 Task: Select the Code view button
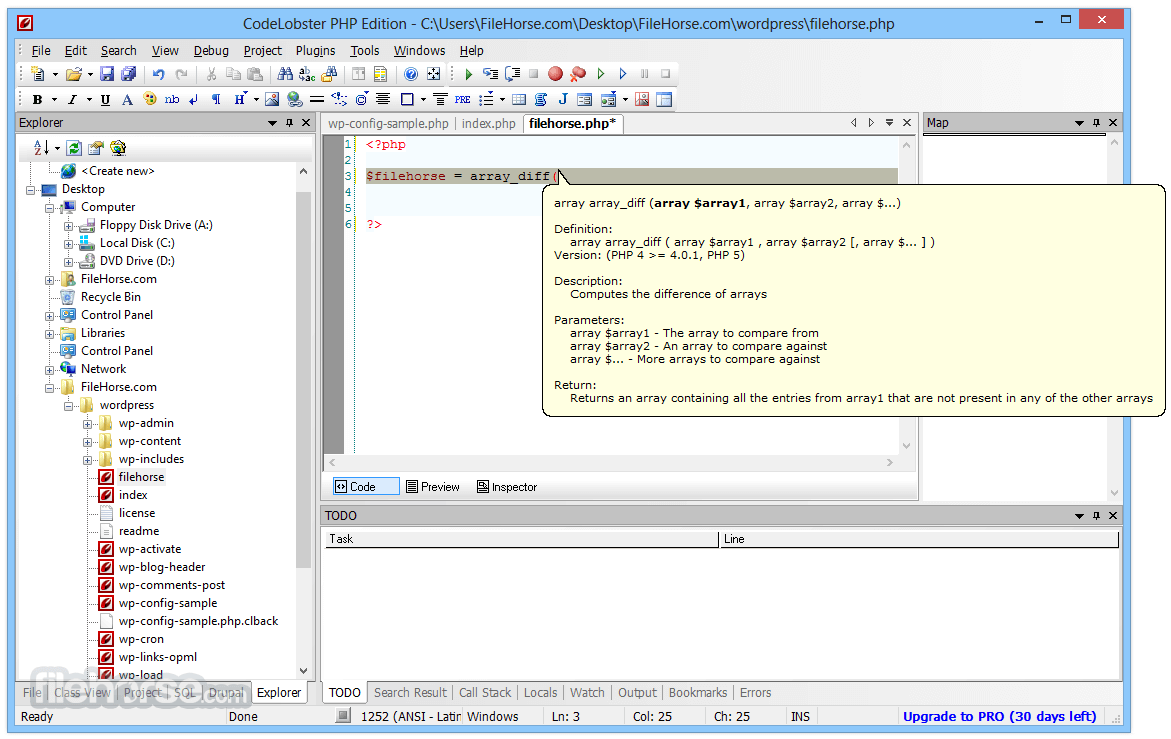366,487
